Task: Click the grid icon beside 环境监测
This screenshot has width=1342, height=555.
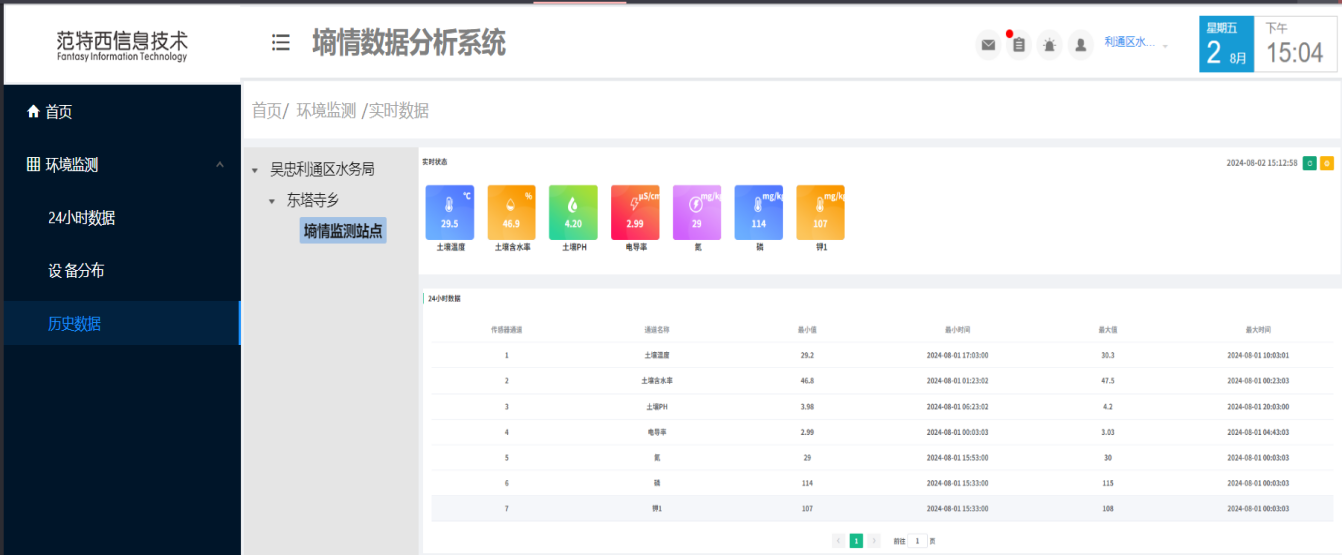Action: (x=33, y=164)
